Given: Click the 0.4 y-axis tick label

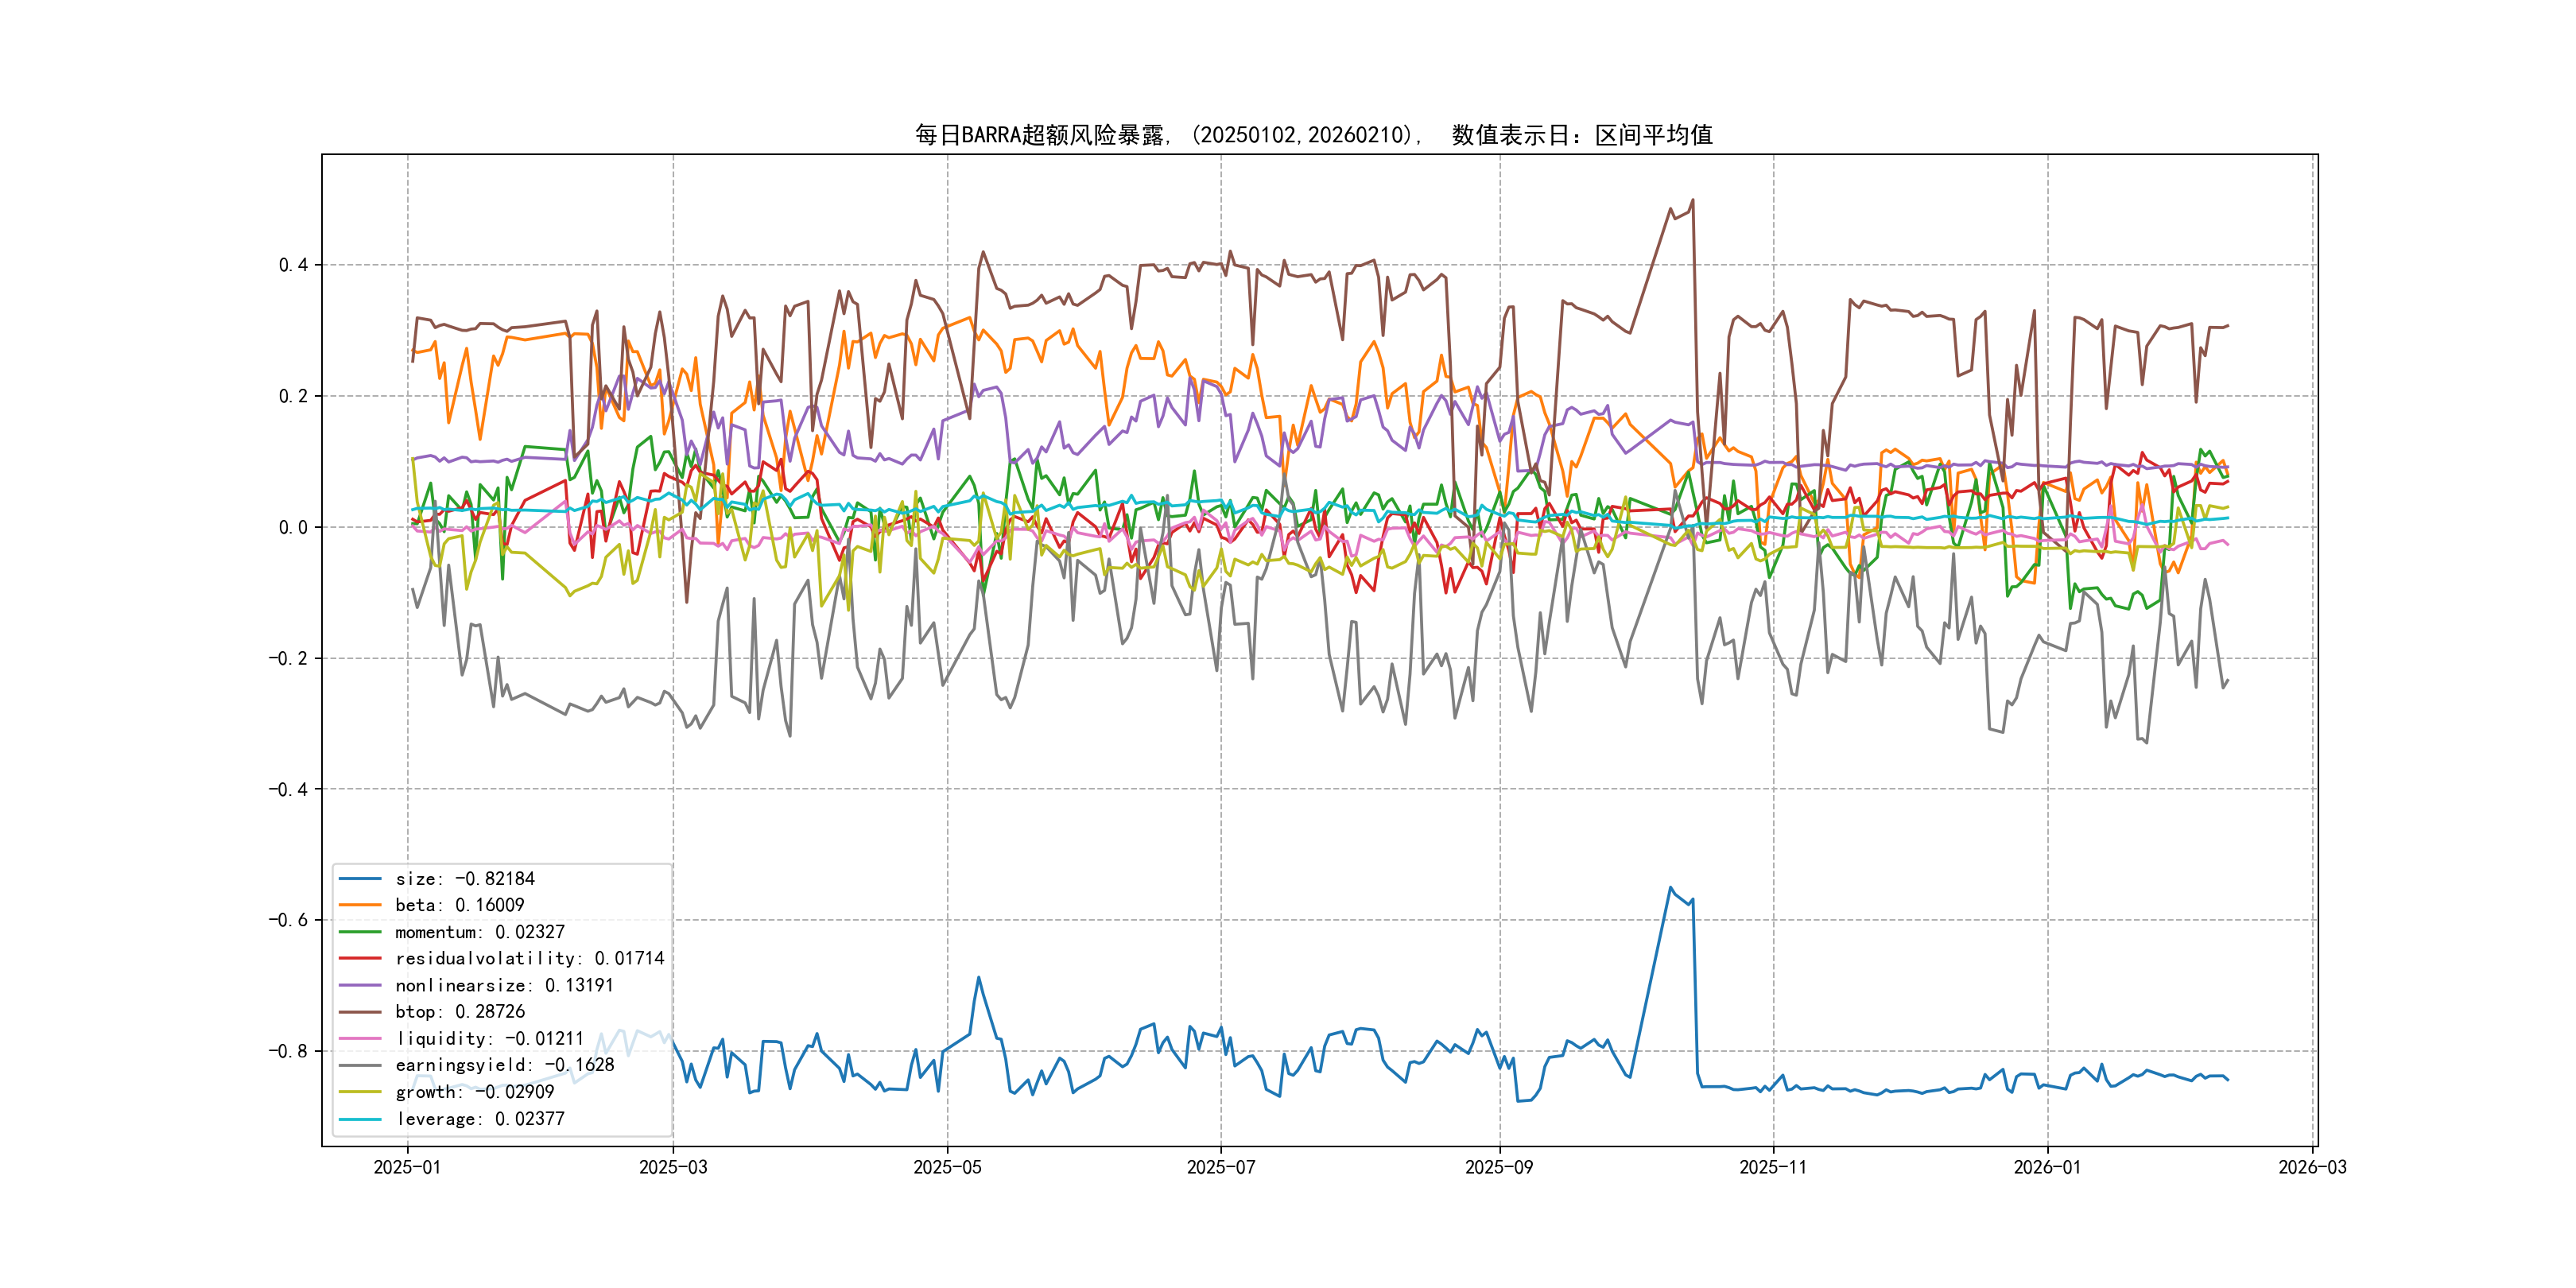Looking at the screenshot, I should coord(293,265).
